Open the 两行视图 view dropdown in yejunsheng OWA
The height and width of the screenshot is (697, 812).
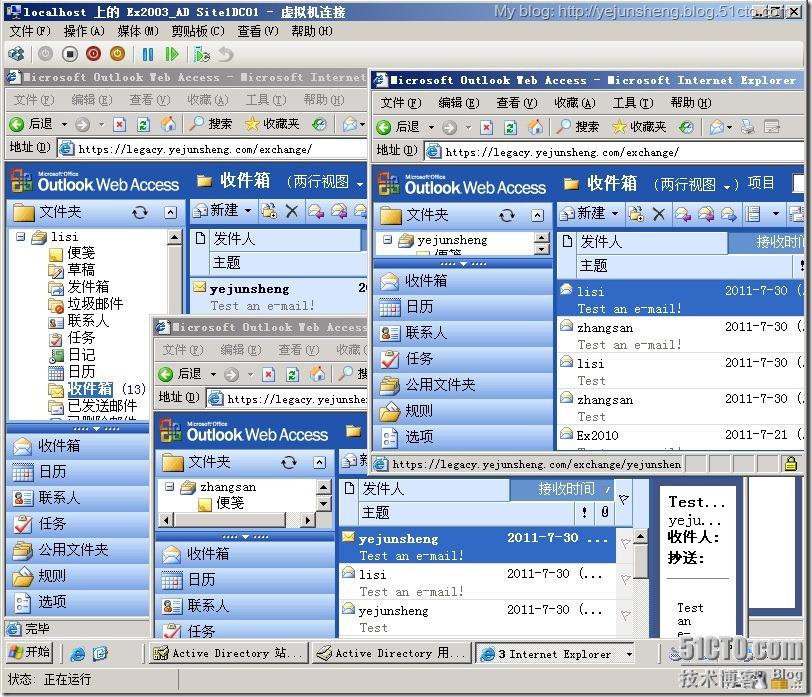click(x=727, y=185)
